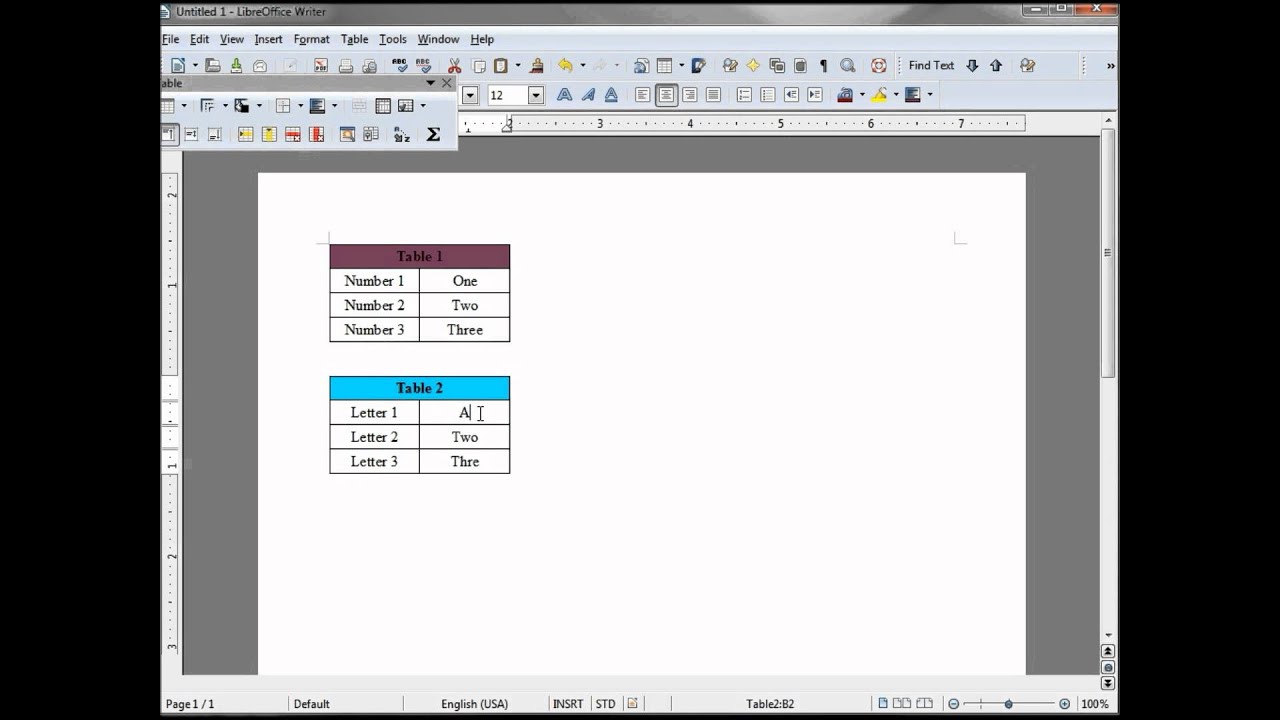The height and width of the screenshot is (720, 1280).
Task: Enable Align Left paragraph alignment
Action: coord(642,95)
